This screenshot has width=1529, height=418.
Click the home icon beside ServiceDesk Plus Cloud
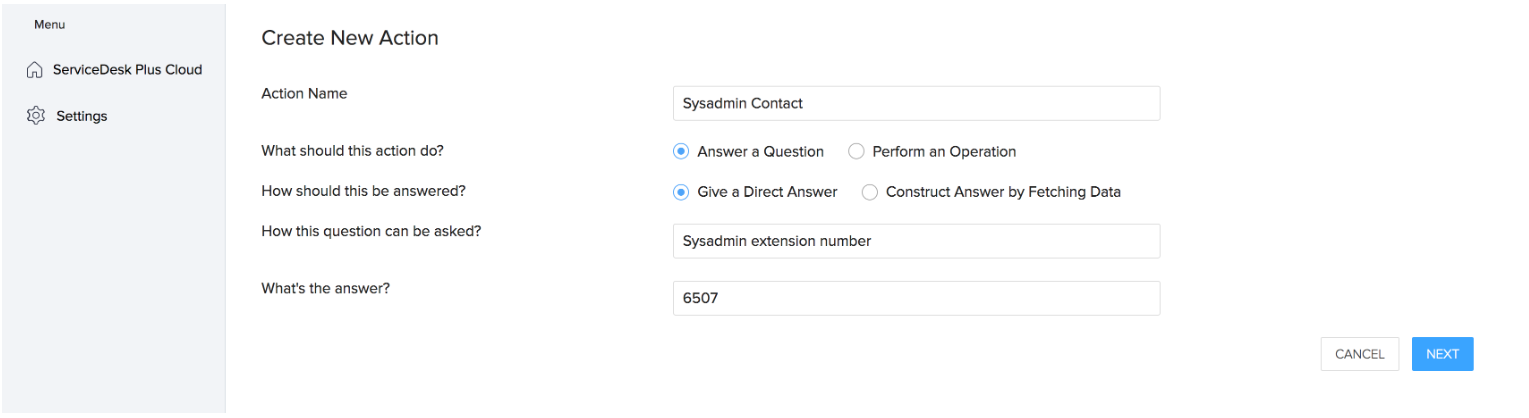35,70
